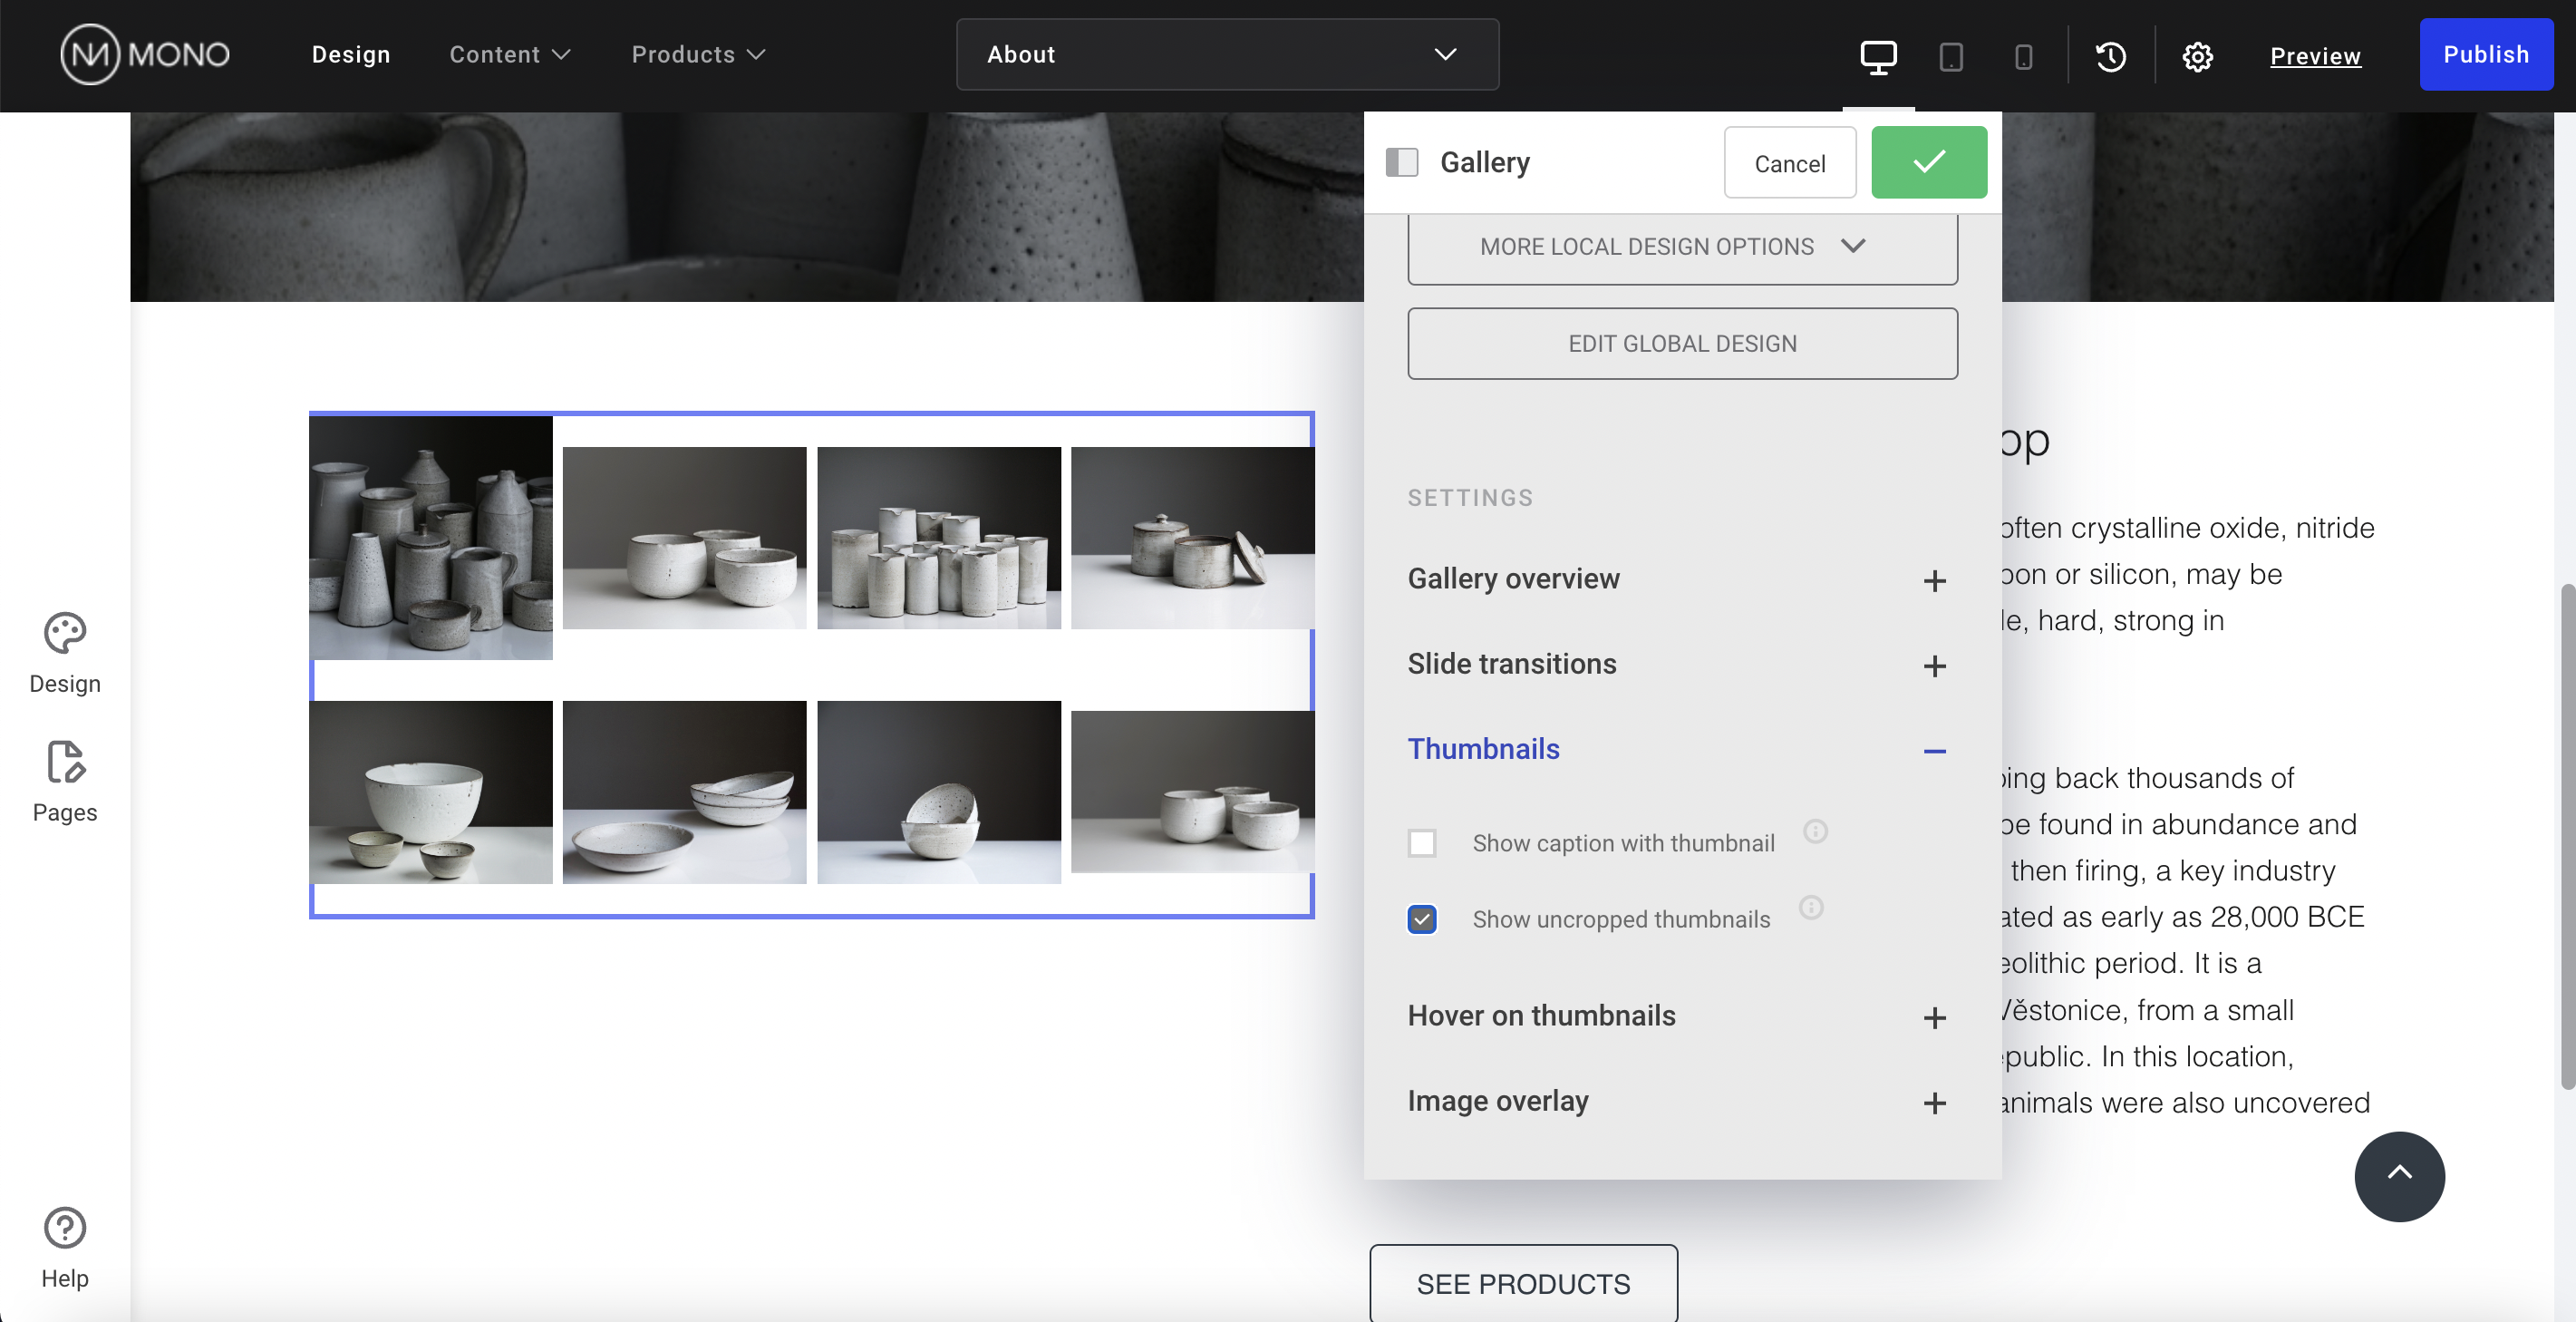Switch to mobile phone view icon

point(2023,56)
